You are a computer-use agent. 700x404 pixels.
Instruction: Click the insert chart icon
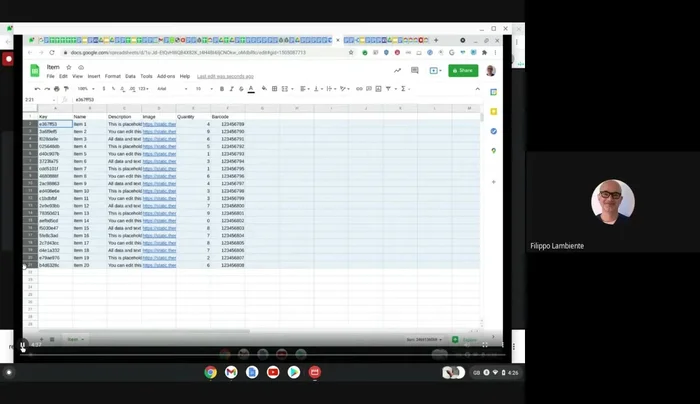tap(378, 89)
